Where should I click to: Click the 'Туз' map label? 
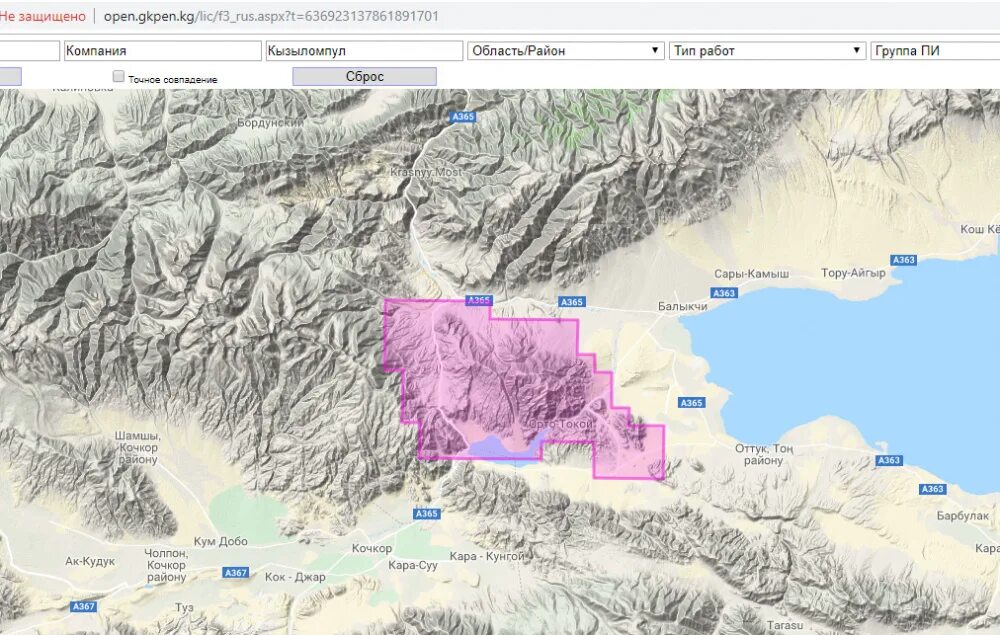[184, 607]
